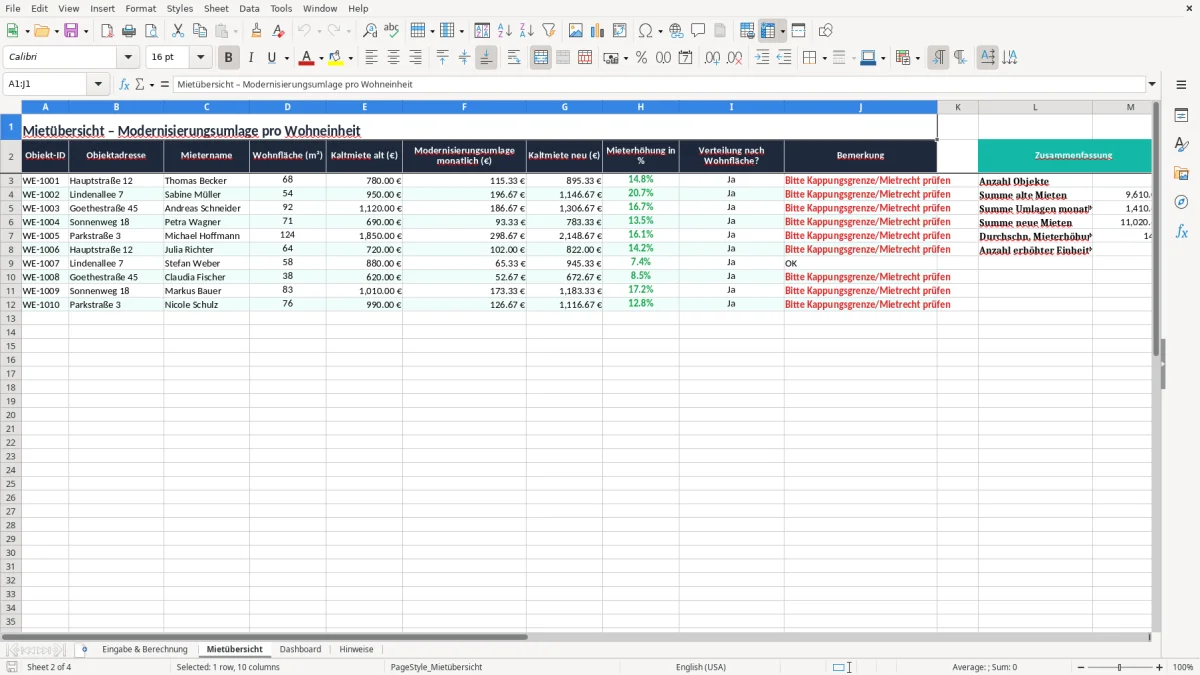1200x675 pixels.
Task: Center text horizontally
Action: point(394,58)
